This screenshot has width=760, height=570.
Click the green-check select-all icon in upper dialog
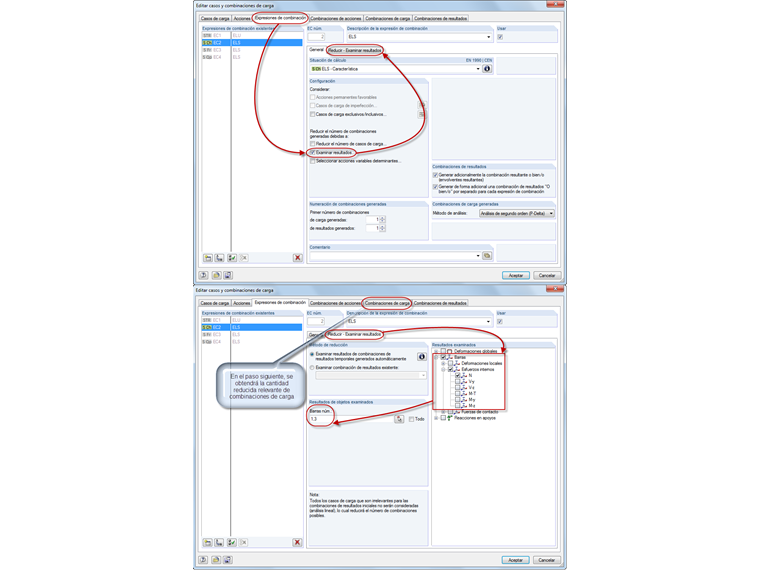click(232, 258)
